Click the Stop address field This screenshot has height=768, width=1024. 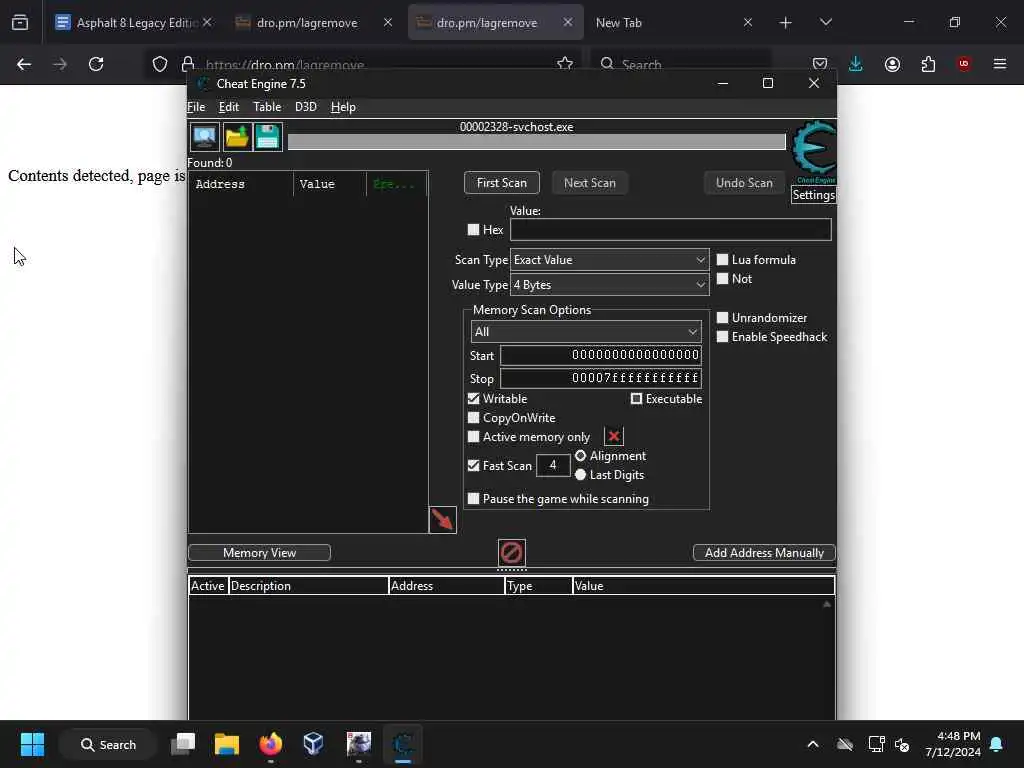pos(601,378)
